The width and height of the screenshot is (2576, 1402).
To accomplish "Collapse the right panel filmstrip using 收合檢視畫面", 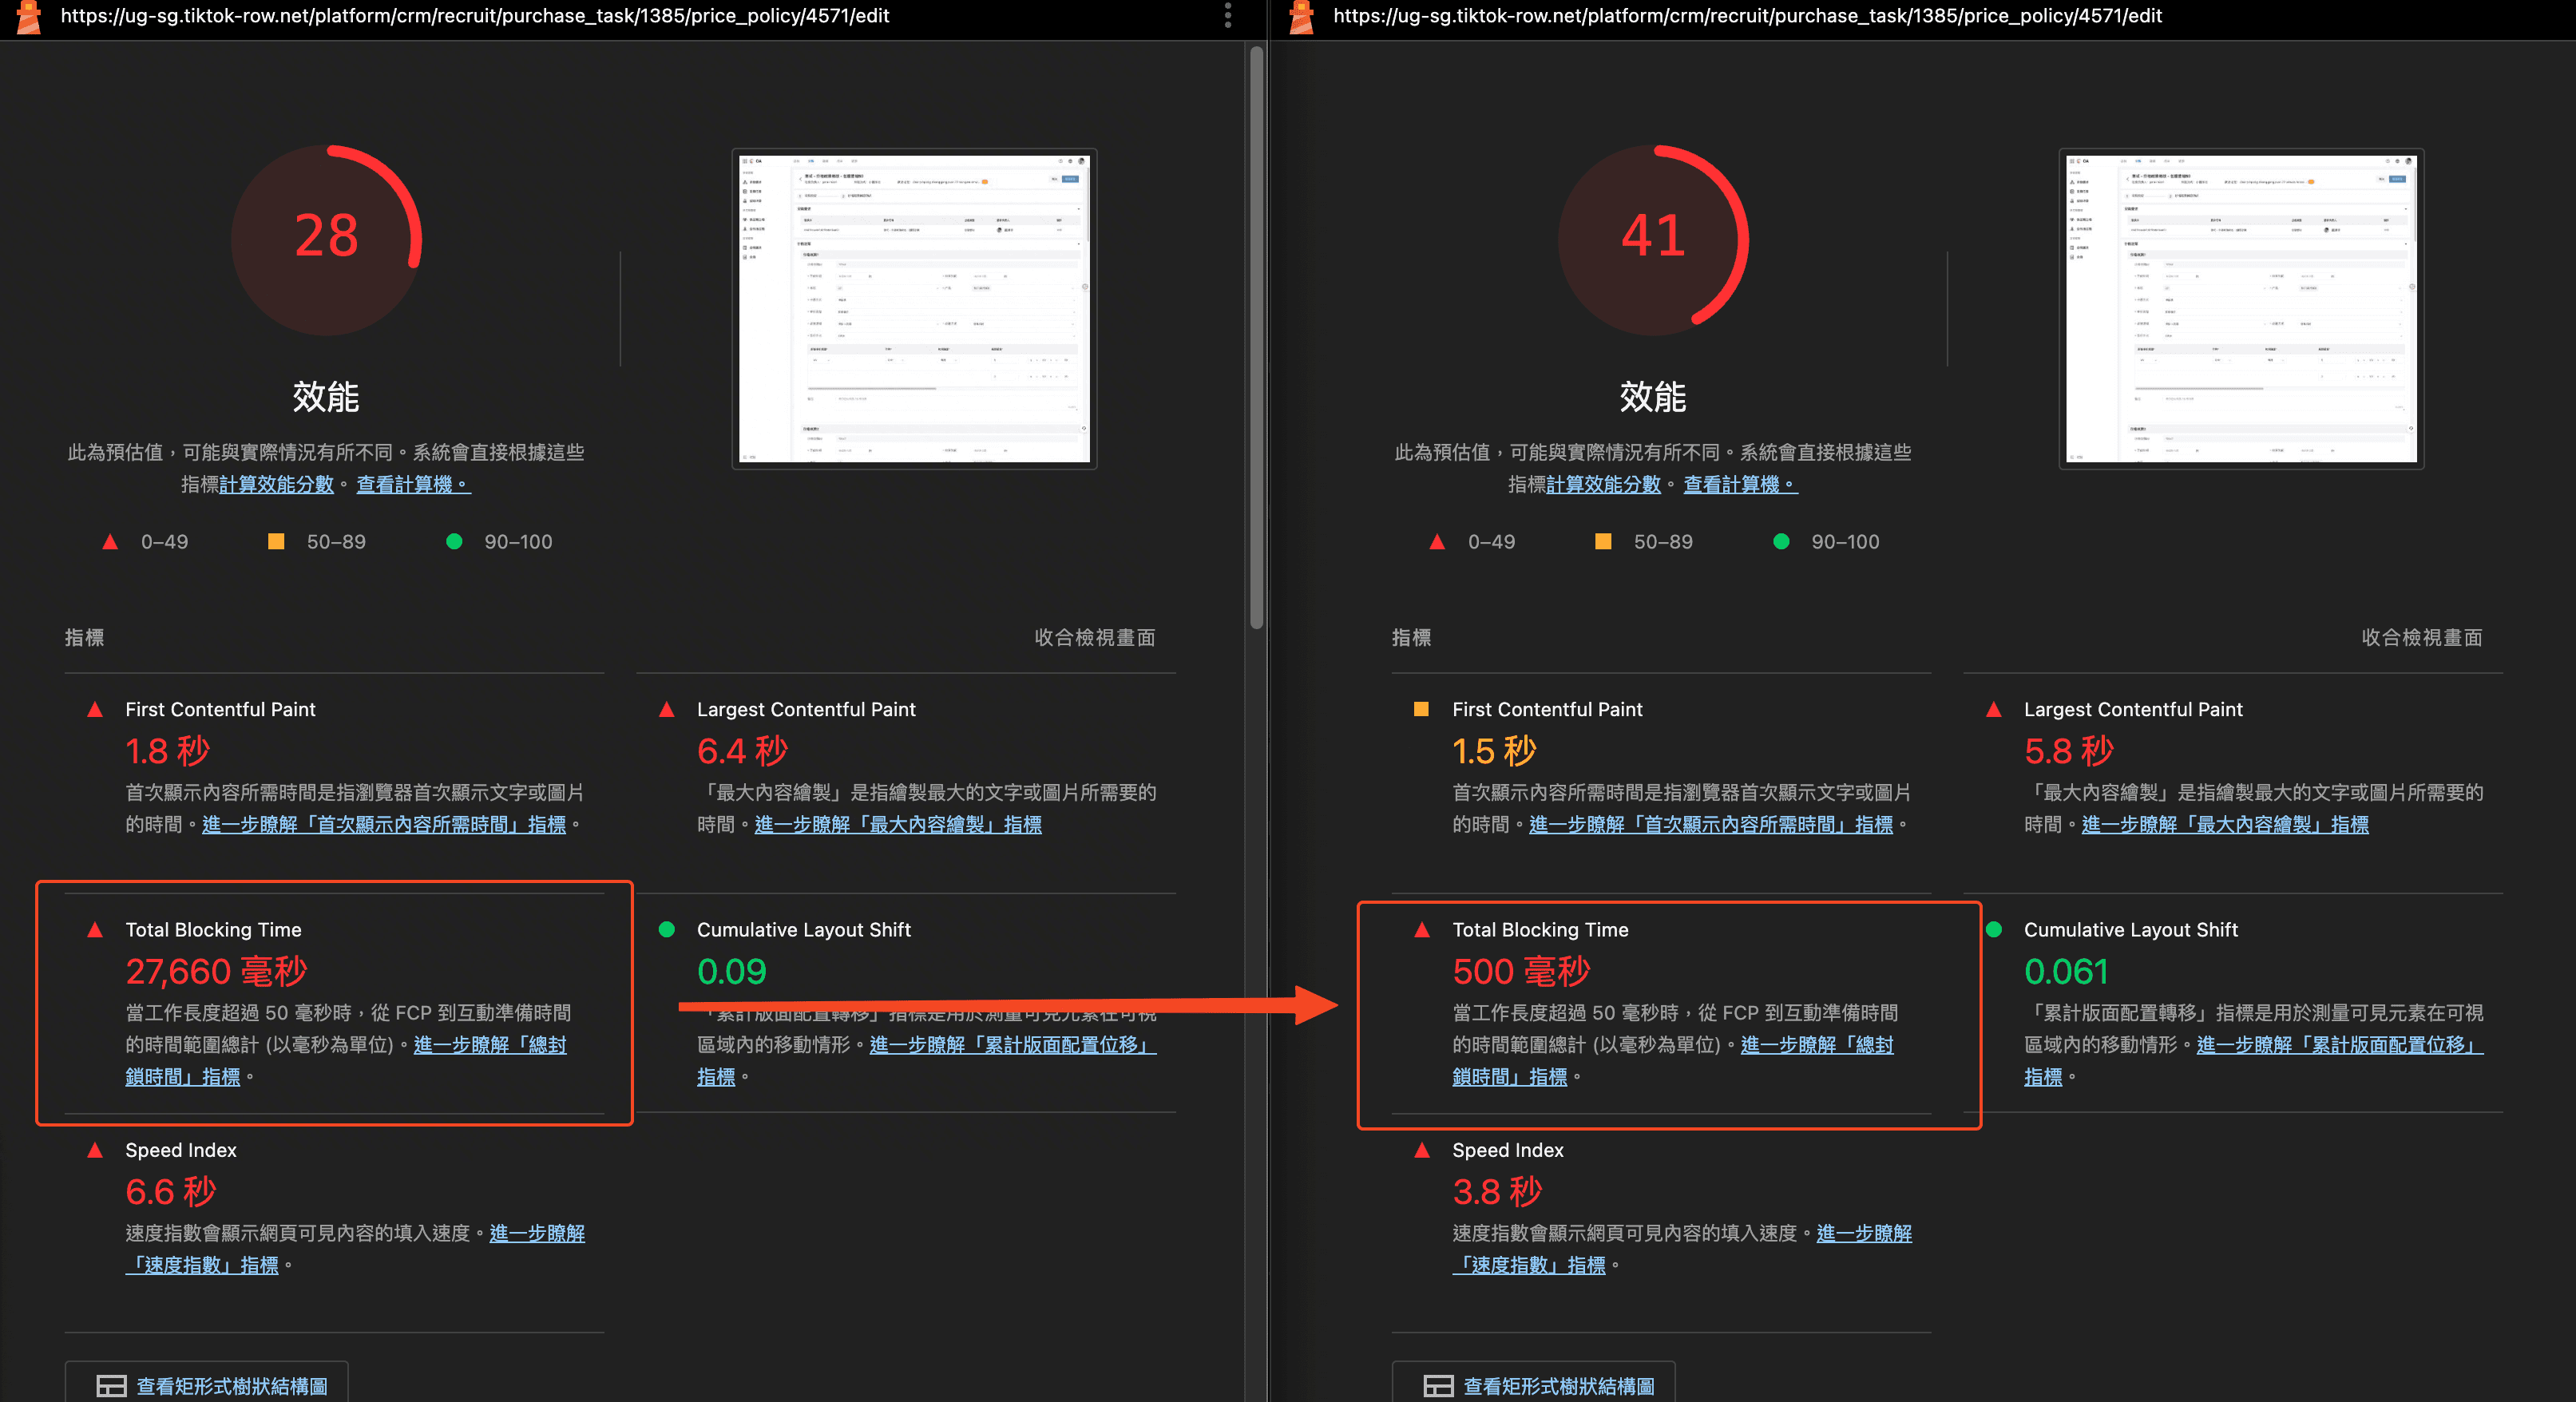I will pos(2421,638).
